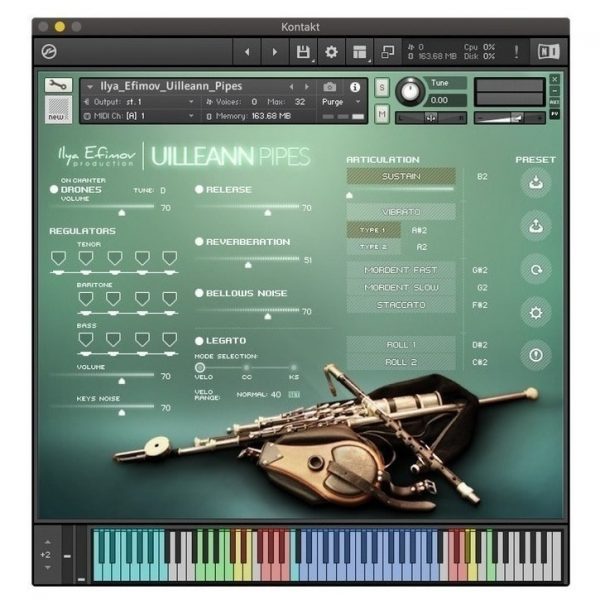Click the Keys Noise slider

102,409
